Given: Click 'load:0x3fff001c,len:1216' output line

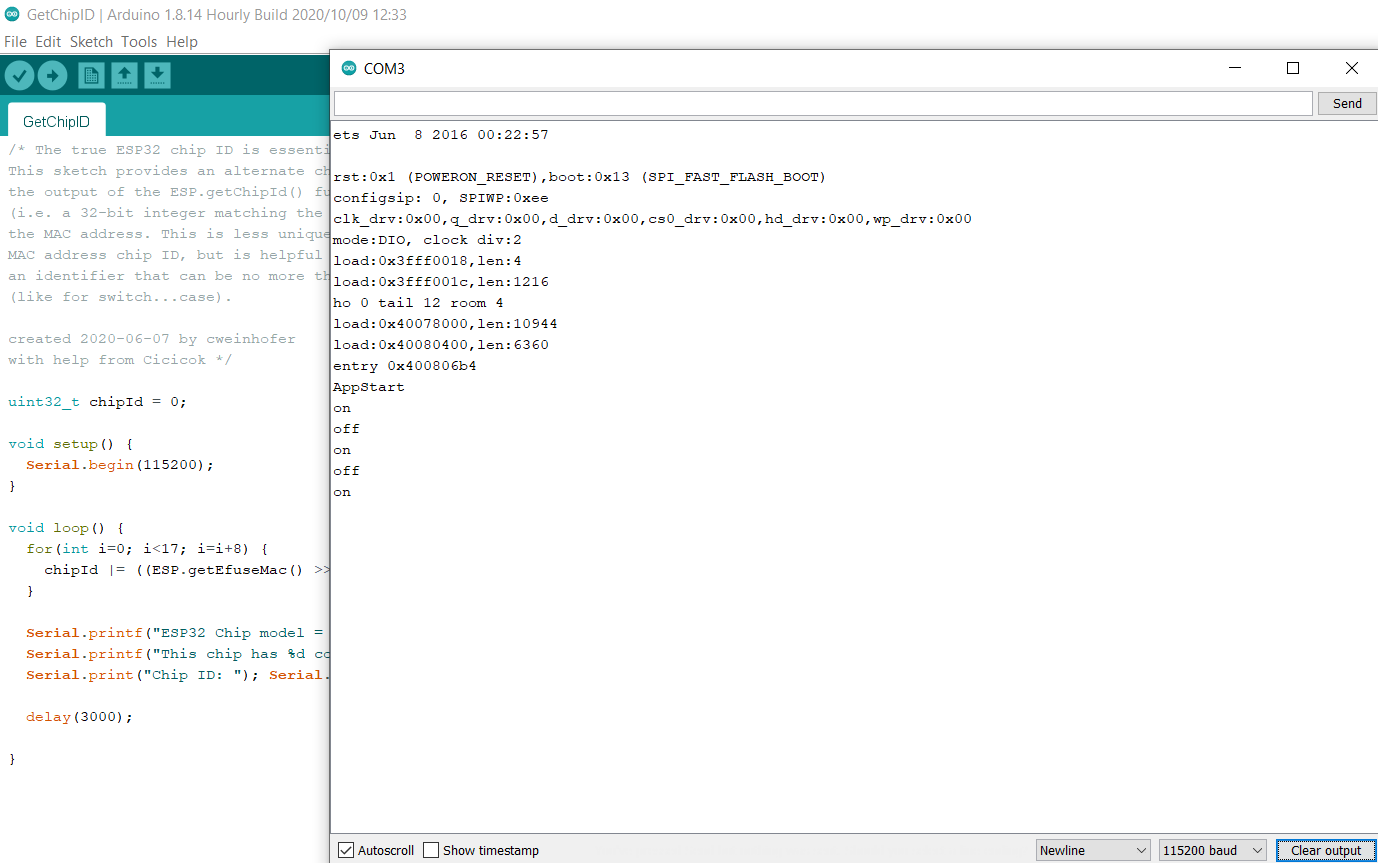Looking at the screenshot, I should (x=441, y=282).
